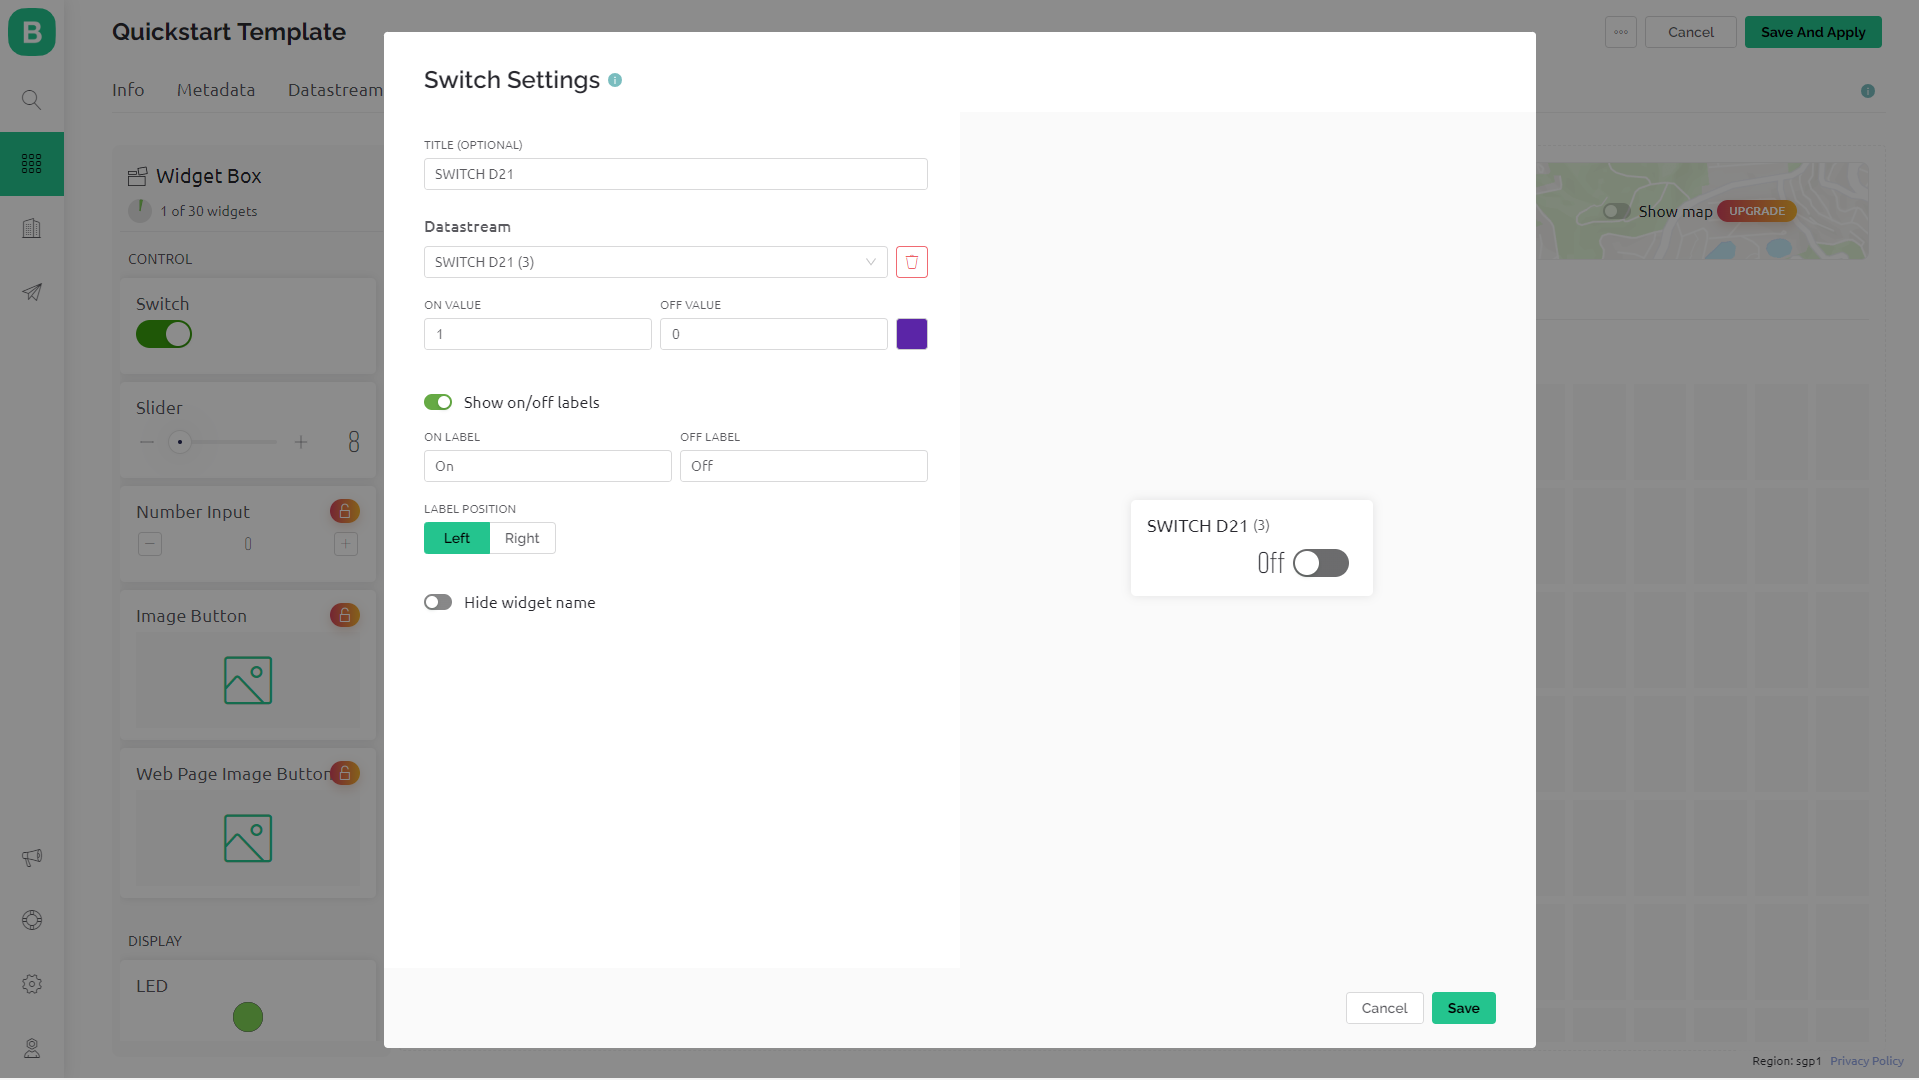Toggle the SWITCH D21 preview switch
This screenshot has width=1919, height=1080.
point(1320,563)
